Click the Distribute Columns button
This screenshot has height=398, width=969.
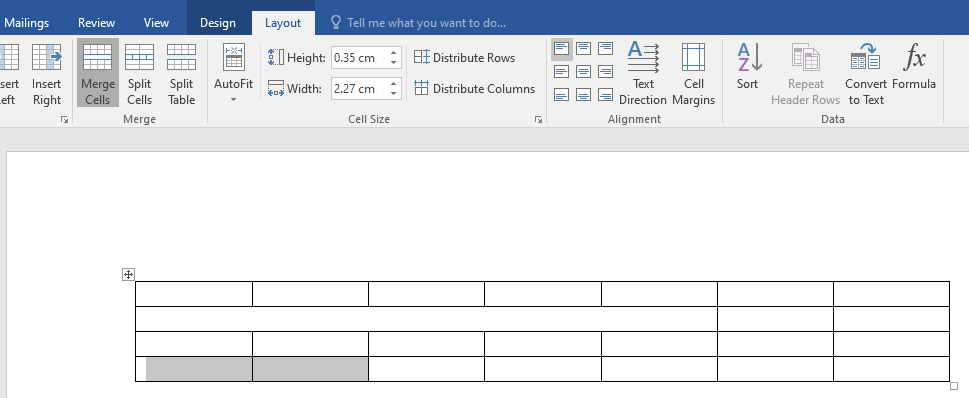point(475,88)
